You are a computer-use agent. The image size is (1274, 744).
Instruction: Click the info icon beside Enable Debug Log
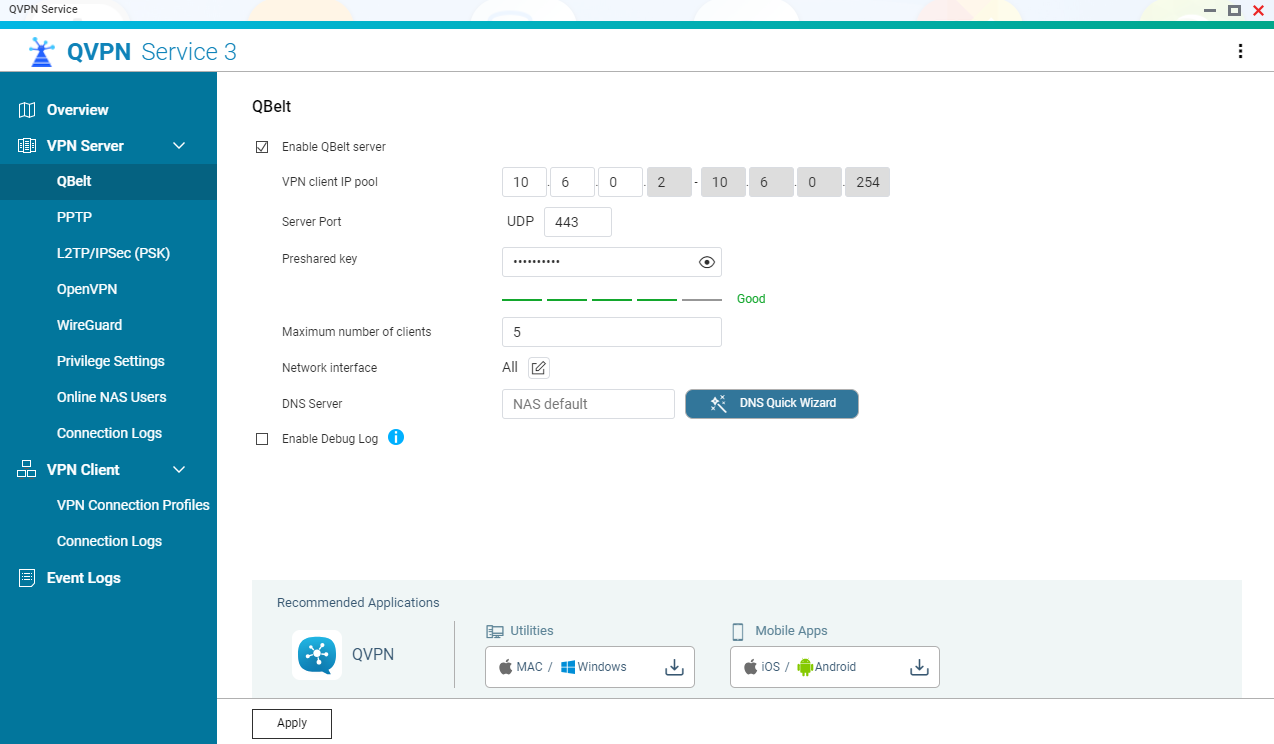pos(396,437)
